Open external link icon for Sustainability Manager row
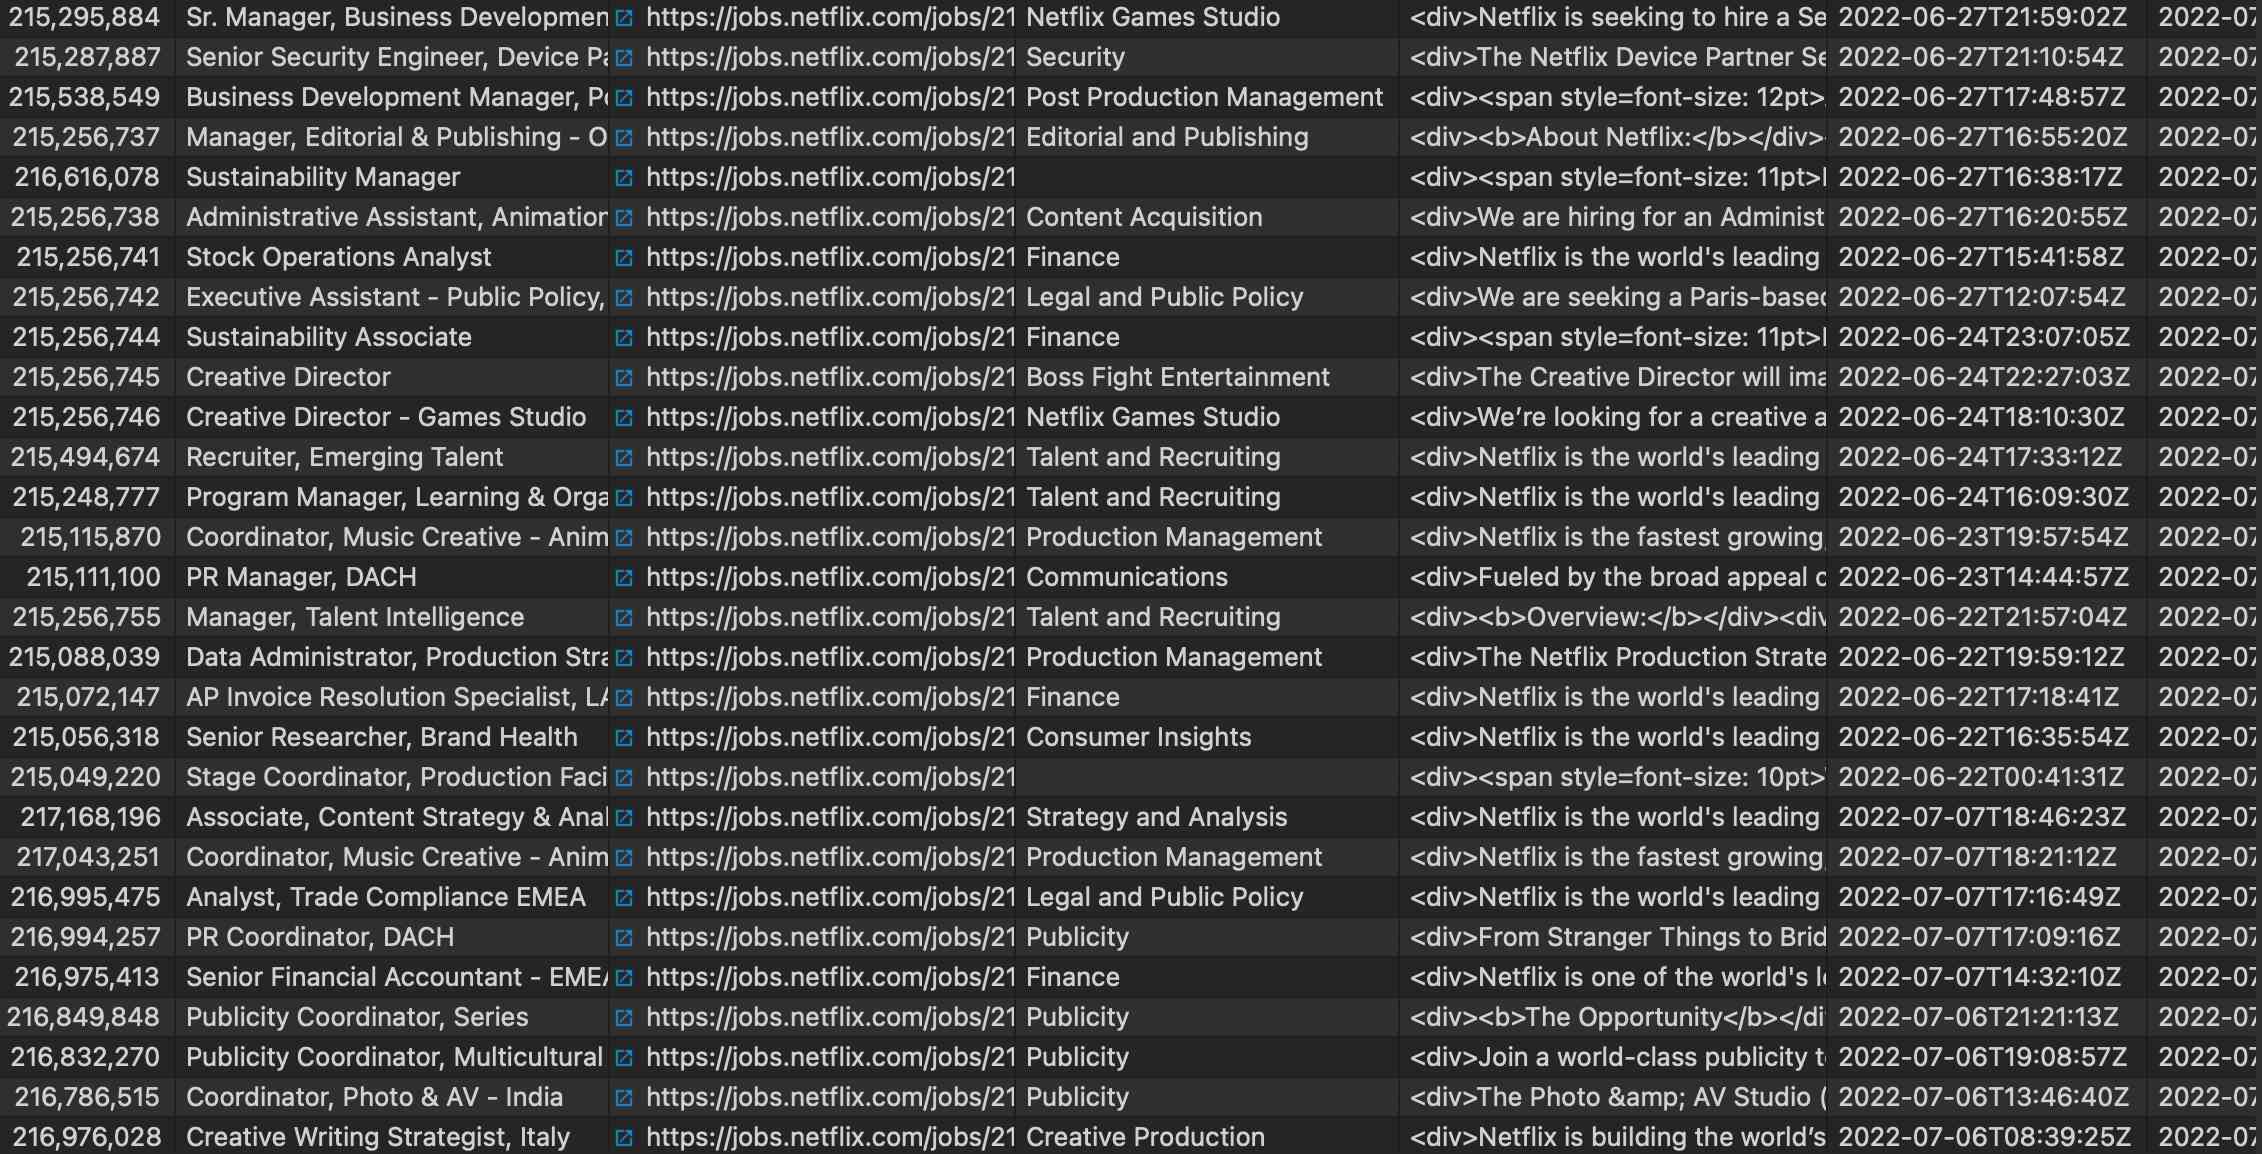 624,178
